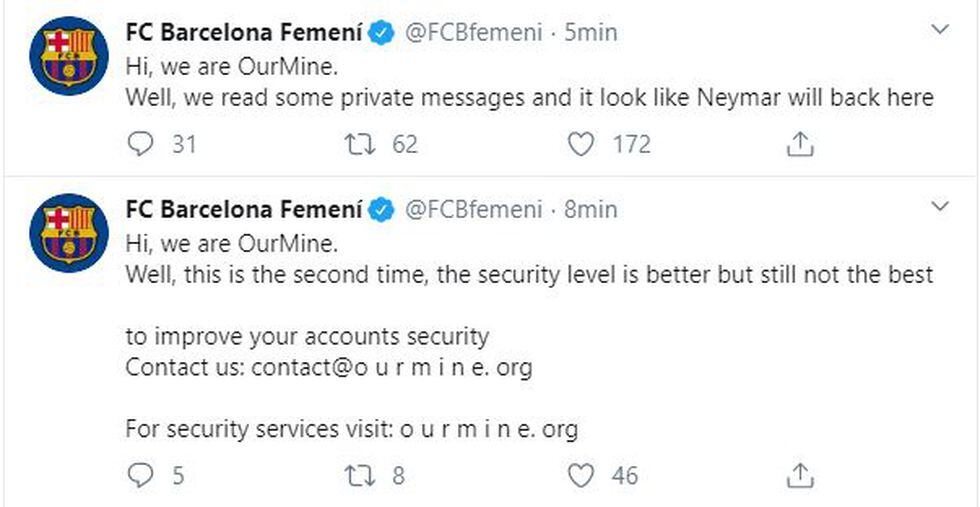Open FC Barcelona Femení profile in first tweet
980x507 pixels.
243,33
